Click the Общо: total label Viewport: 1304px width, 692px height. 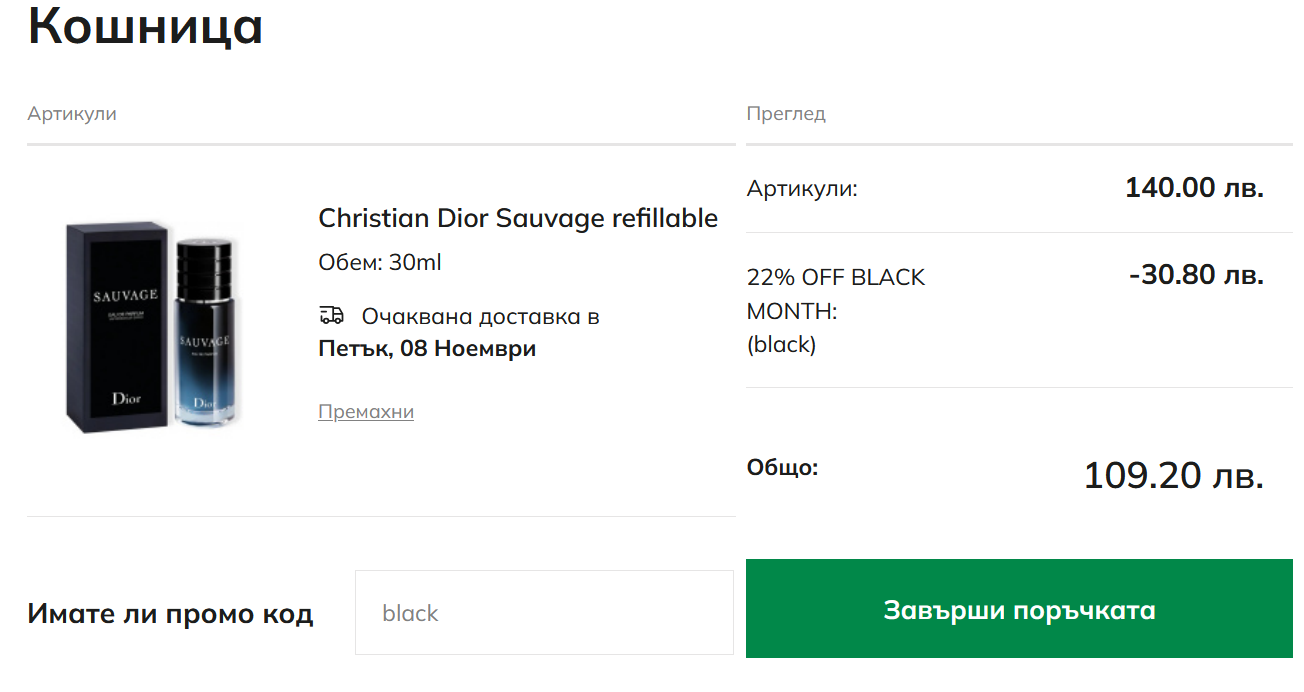tap(782, 468)
